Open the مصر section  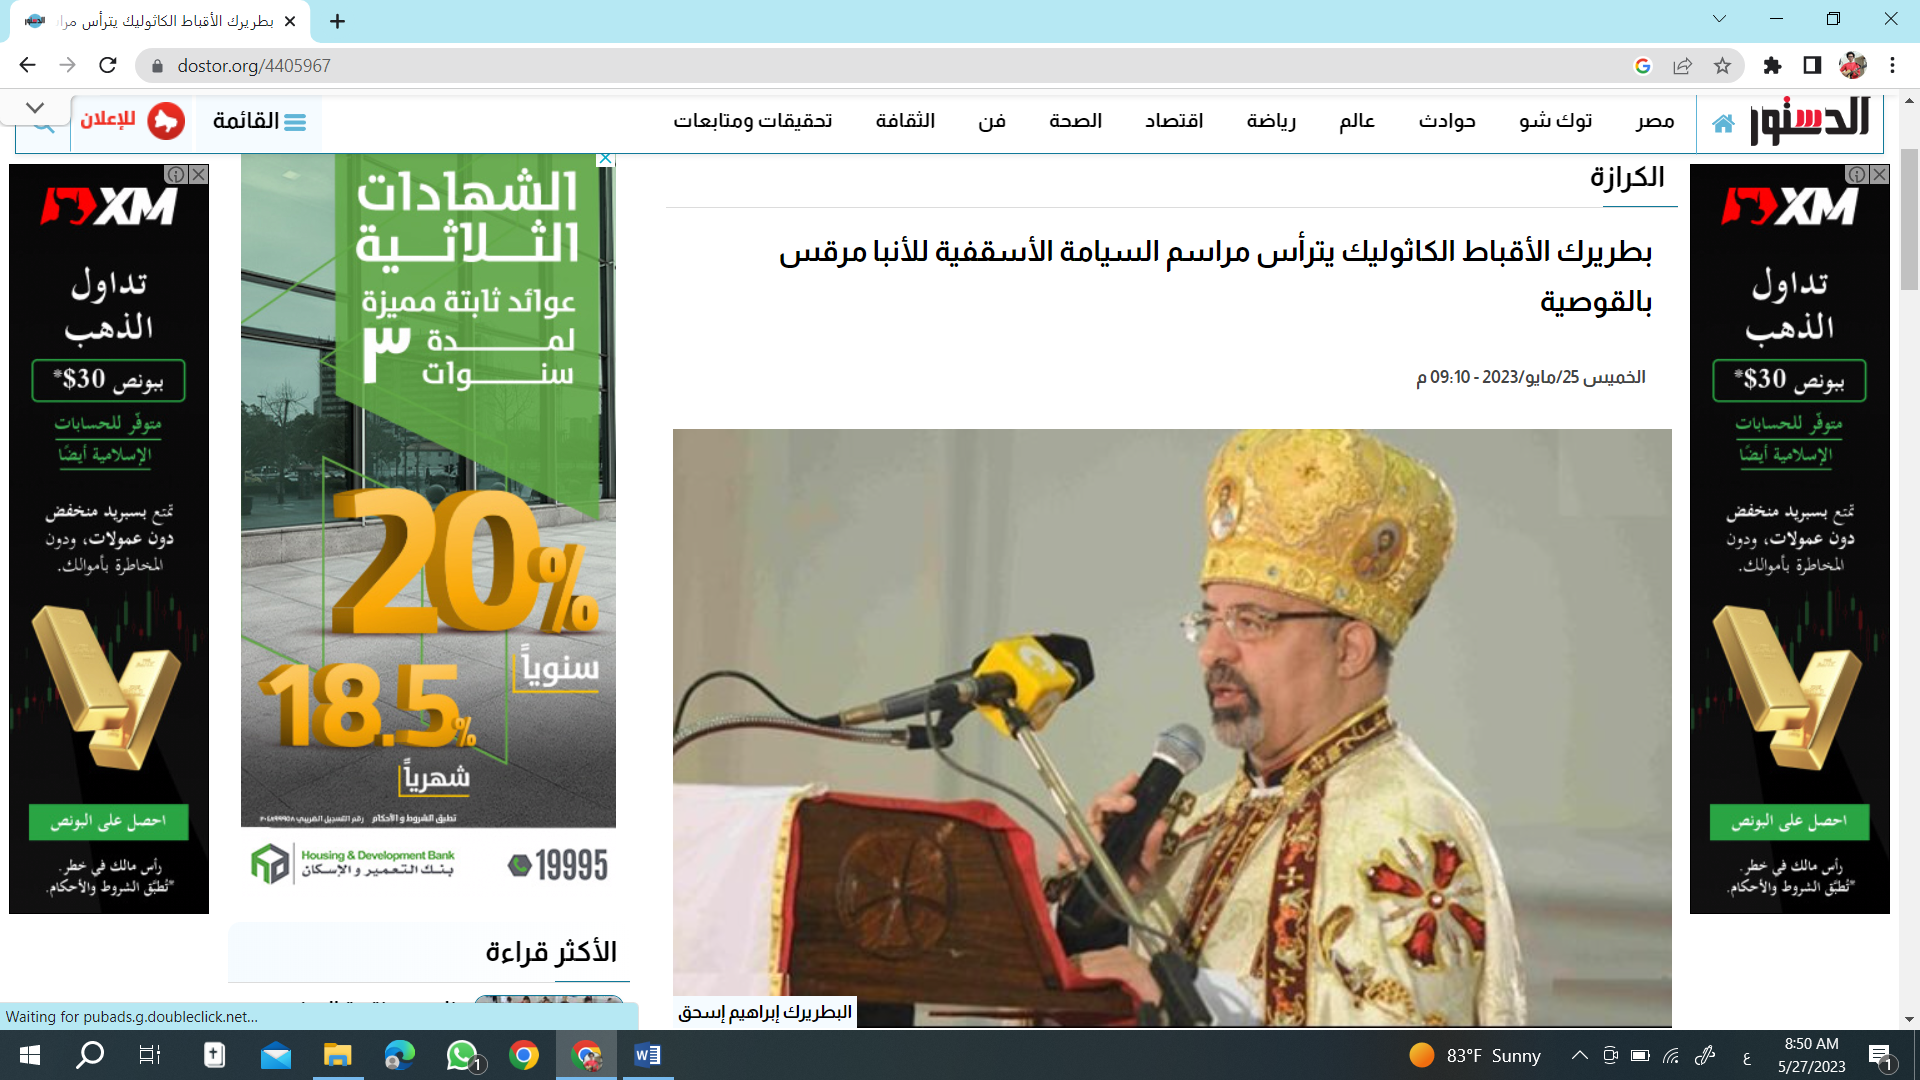[x=1655, y=121]
